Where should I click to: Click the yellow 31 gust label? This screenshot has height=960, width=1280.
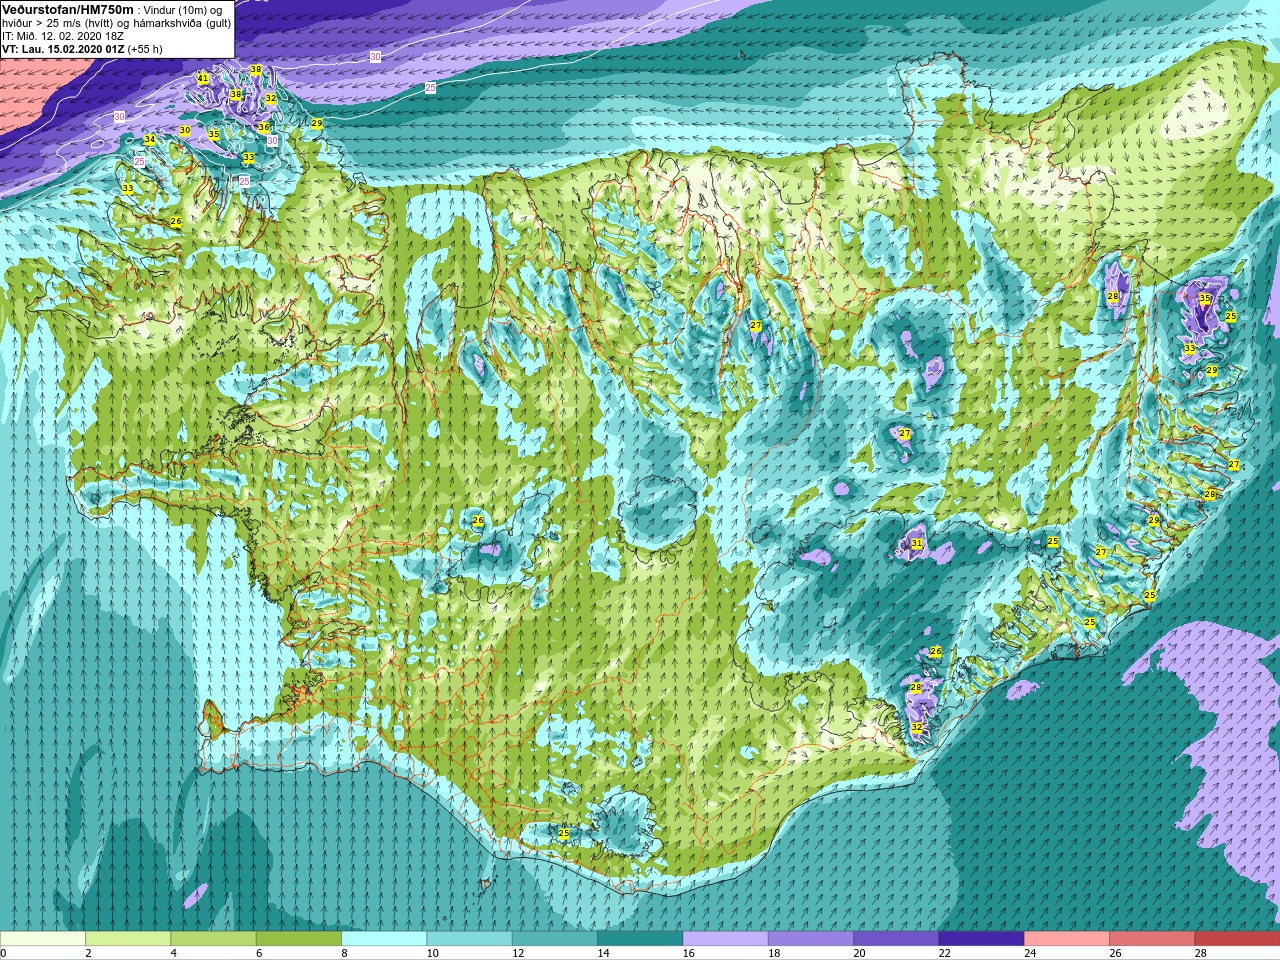917,544
